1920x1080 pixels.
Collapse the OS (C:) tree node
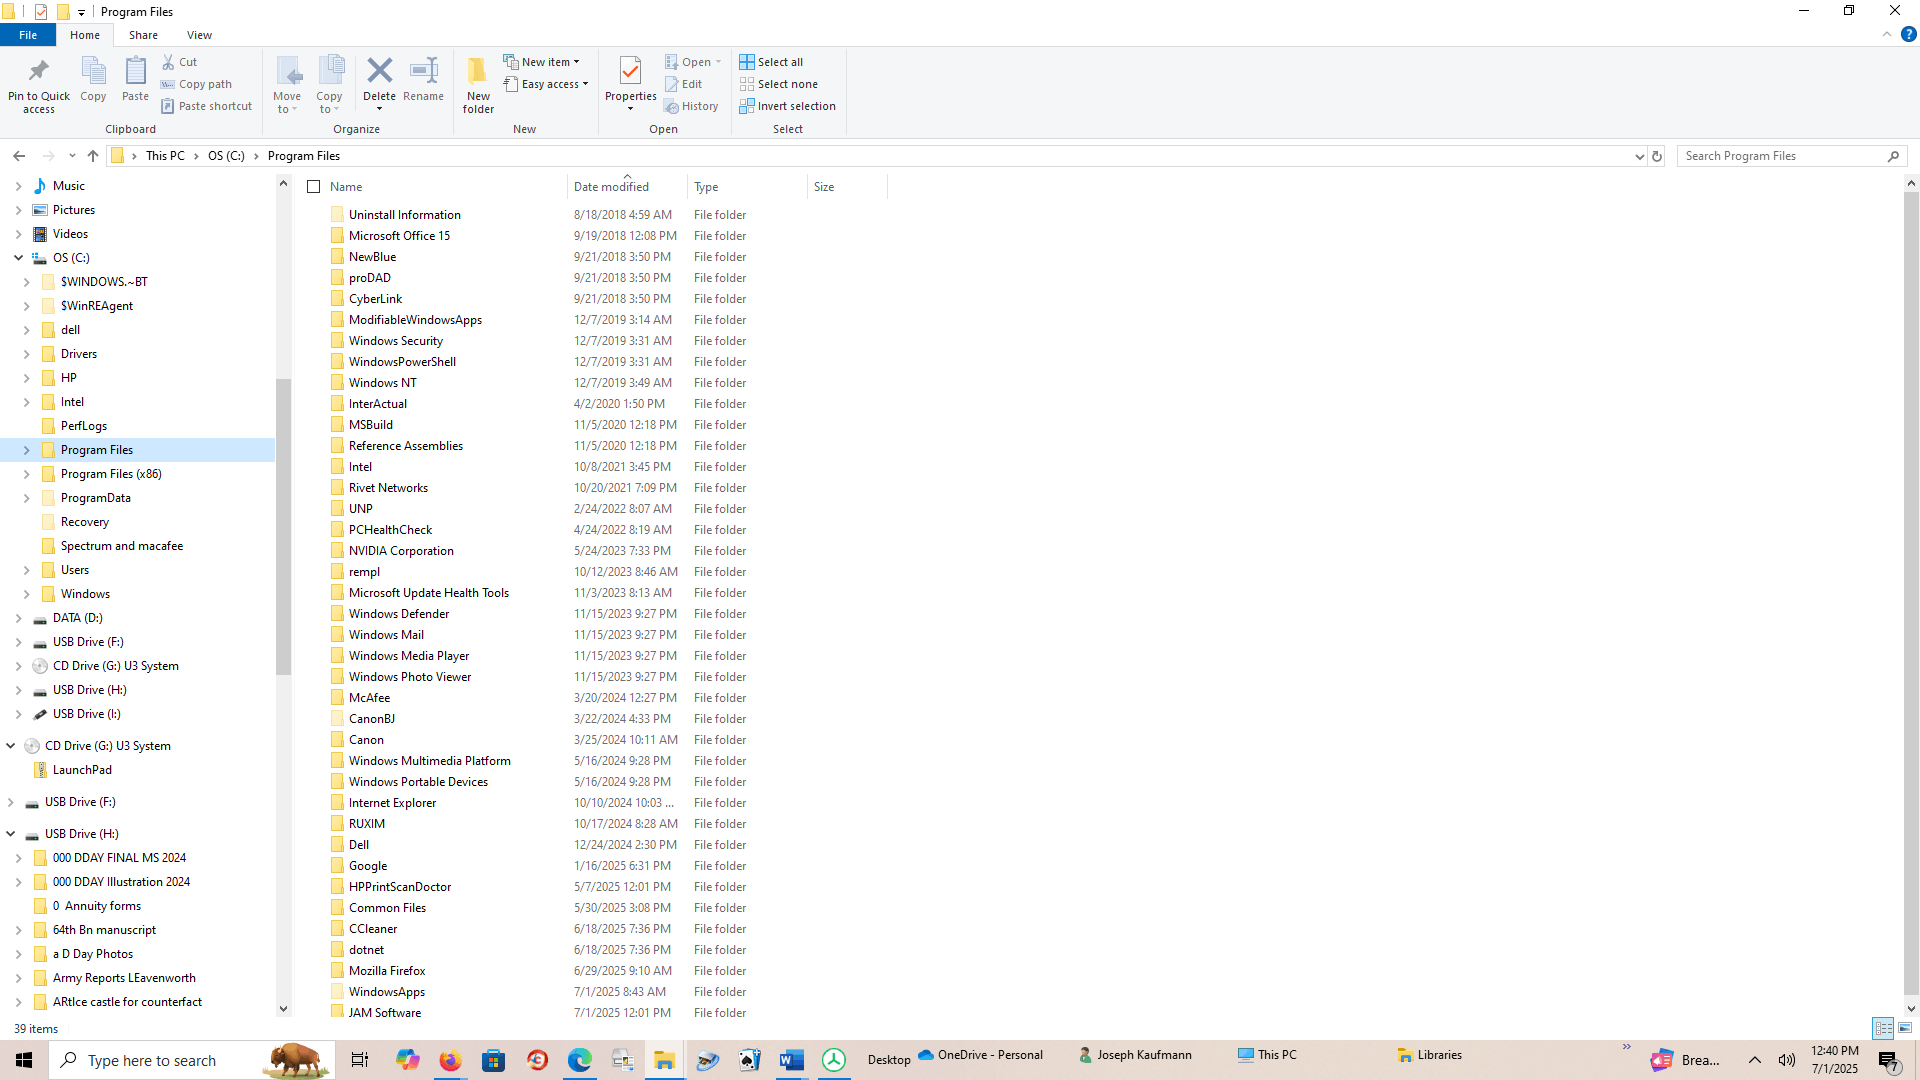click(x=19, y=258)
